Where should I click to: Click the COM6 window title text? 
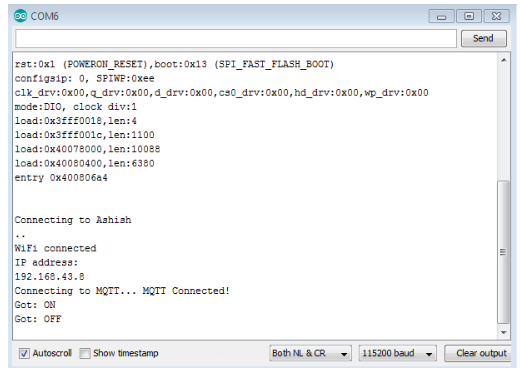coord(45,16)
